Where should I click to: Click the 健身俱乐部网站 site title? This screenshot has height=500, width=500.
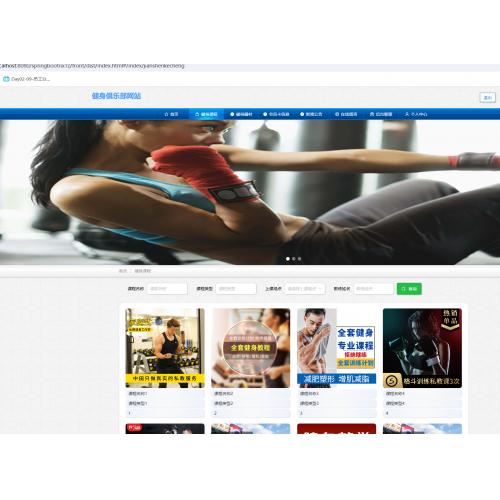[116, 96]
